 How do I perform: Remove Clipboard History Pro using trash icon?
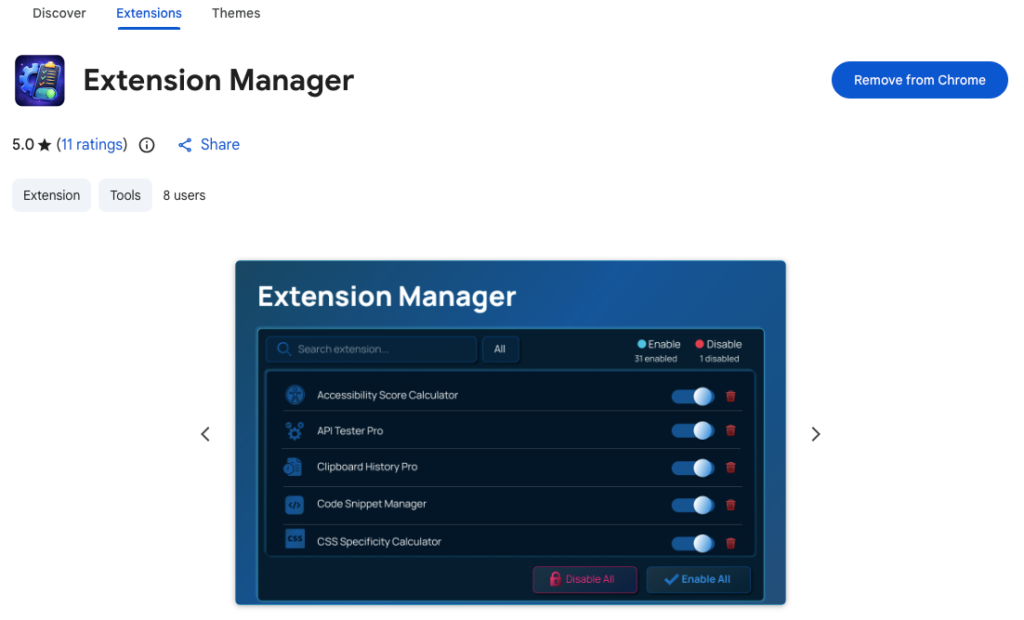[x=730, y=468]
